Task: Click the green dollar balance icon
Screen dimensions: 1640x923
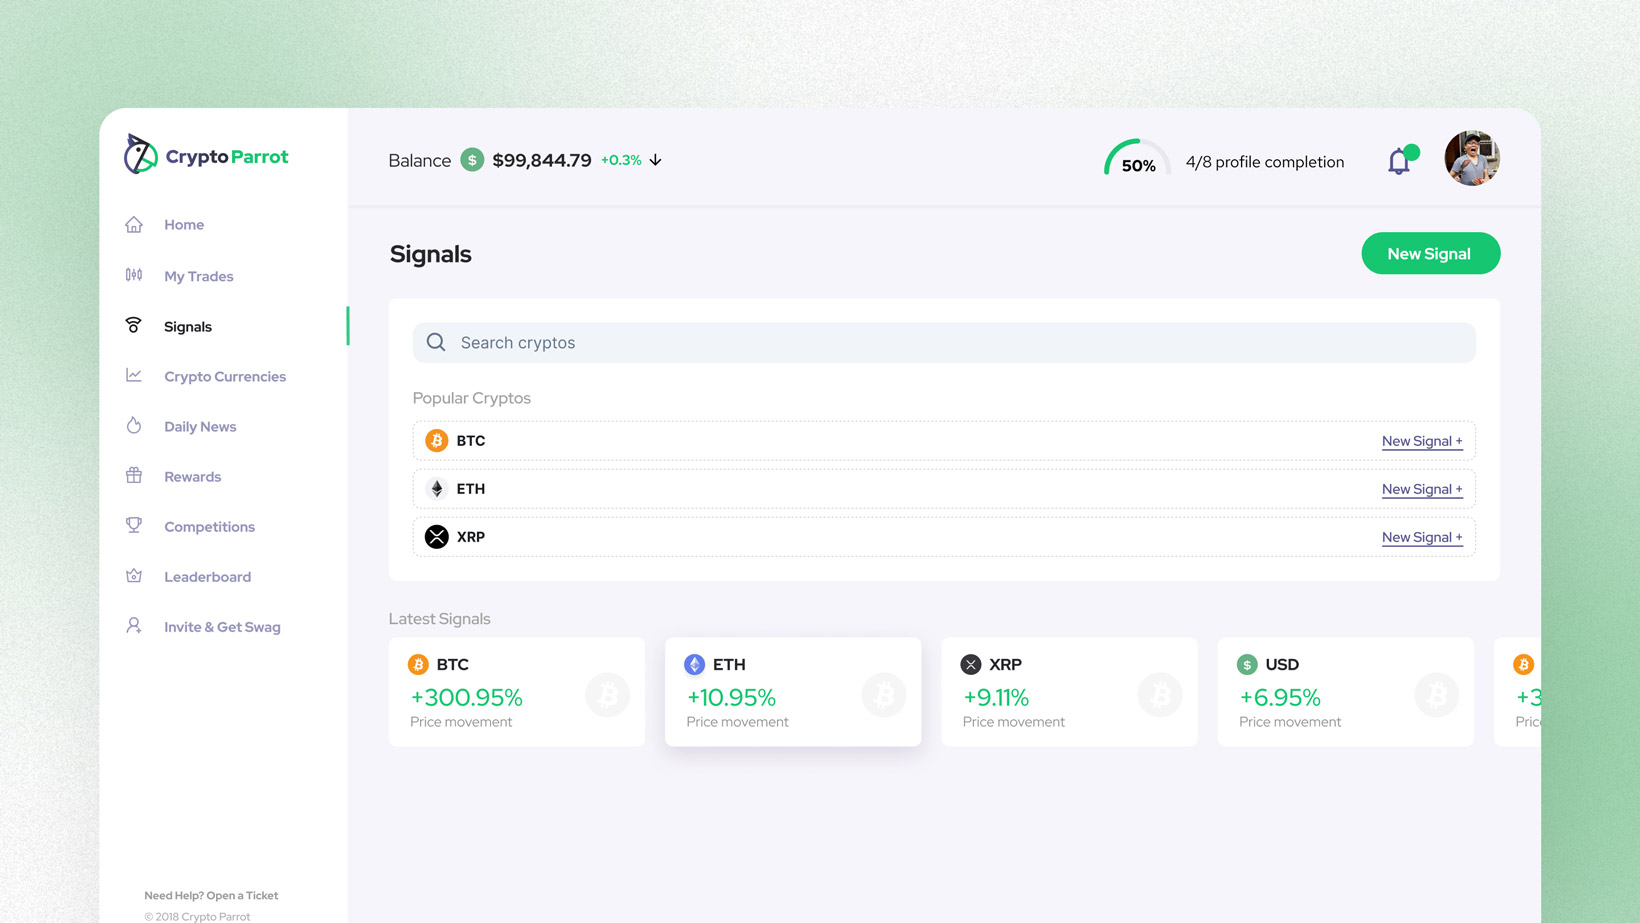Action: pos(472,160)
